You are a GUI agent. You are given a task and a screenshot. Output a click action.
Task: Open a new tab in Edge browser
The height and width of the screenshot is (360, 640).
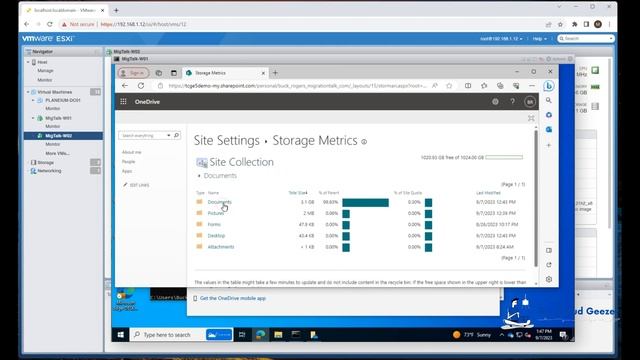[275, 73]
